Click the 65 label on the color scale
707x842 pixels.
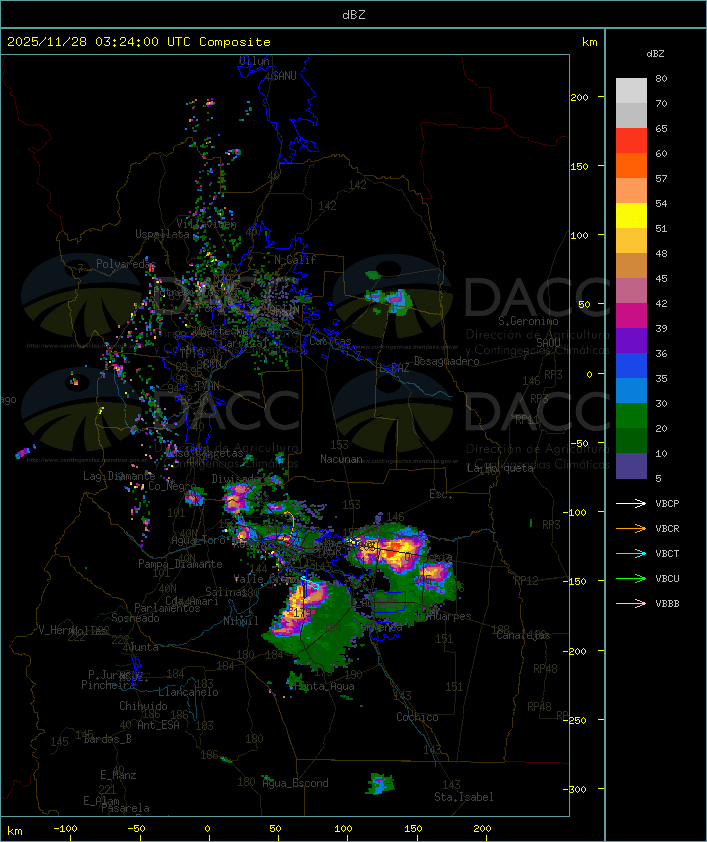[661, 128]
